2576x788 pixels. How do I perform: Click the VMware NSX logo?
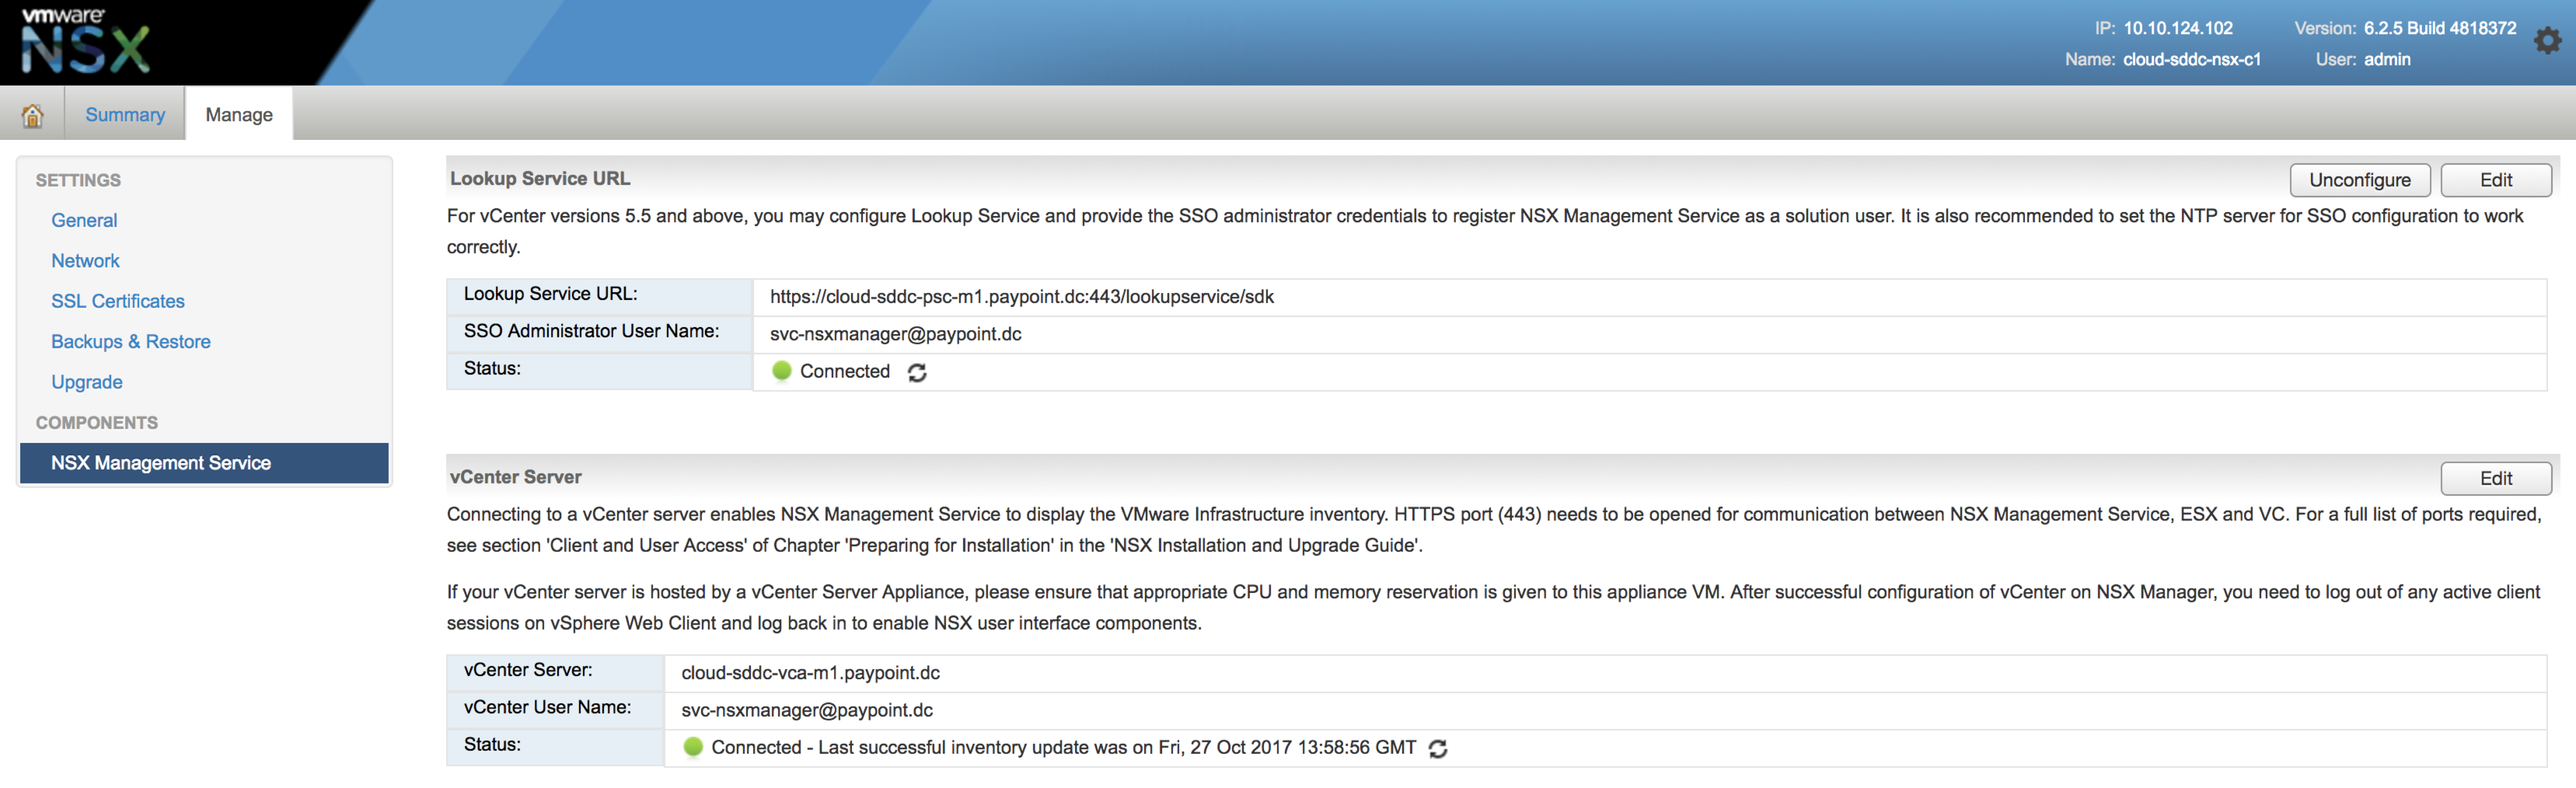click(x=85, y=42)
